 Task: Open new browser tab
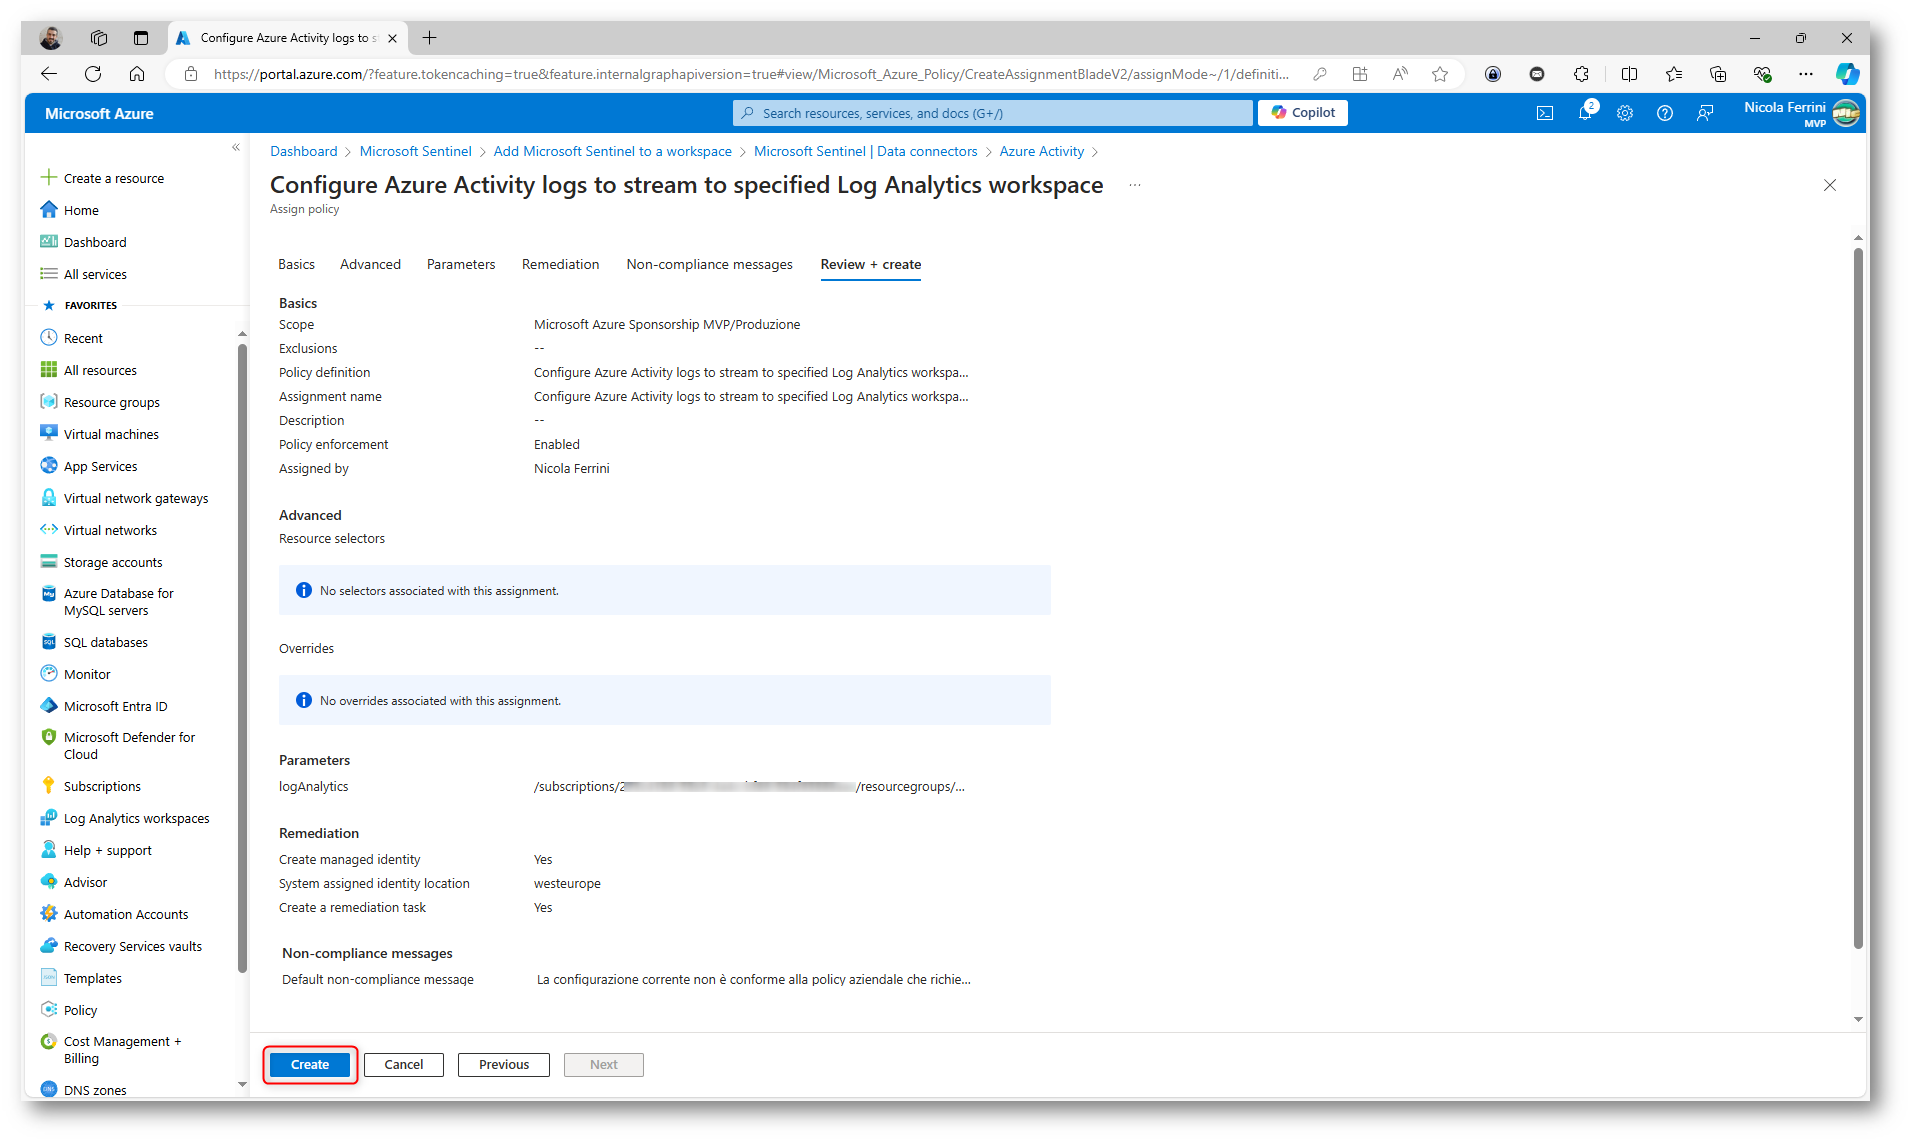(x=430, y=38)
